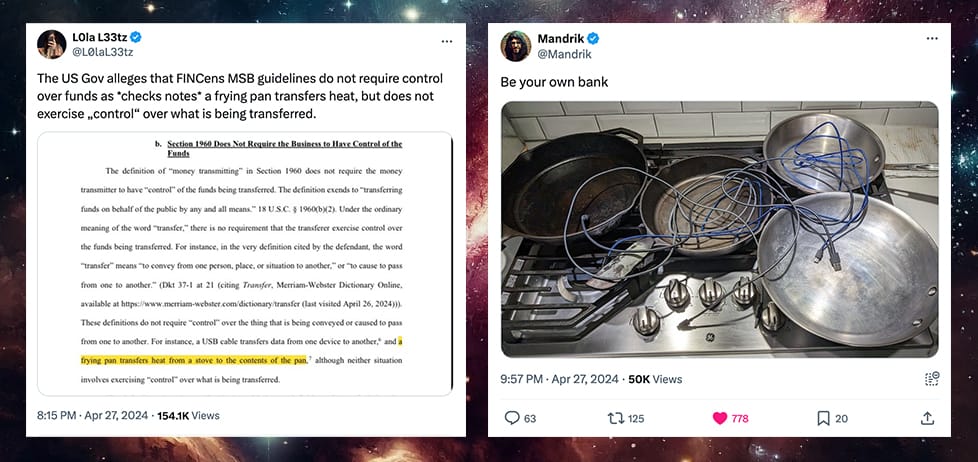Screen dimensions: 978x462
Task: Open L0la L33tz profile avatar
Action: pos(51,44)
